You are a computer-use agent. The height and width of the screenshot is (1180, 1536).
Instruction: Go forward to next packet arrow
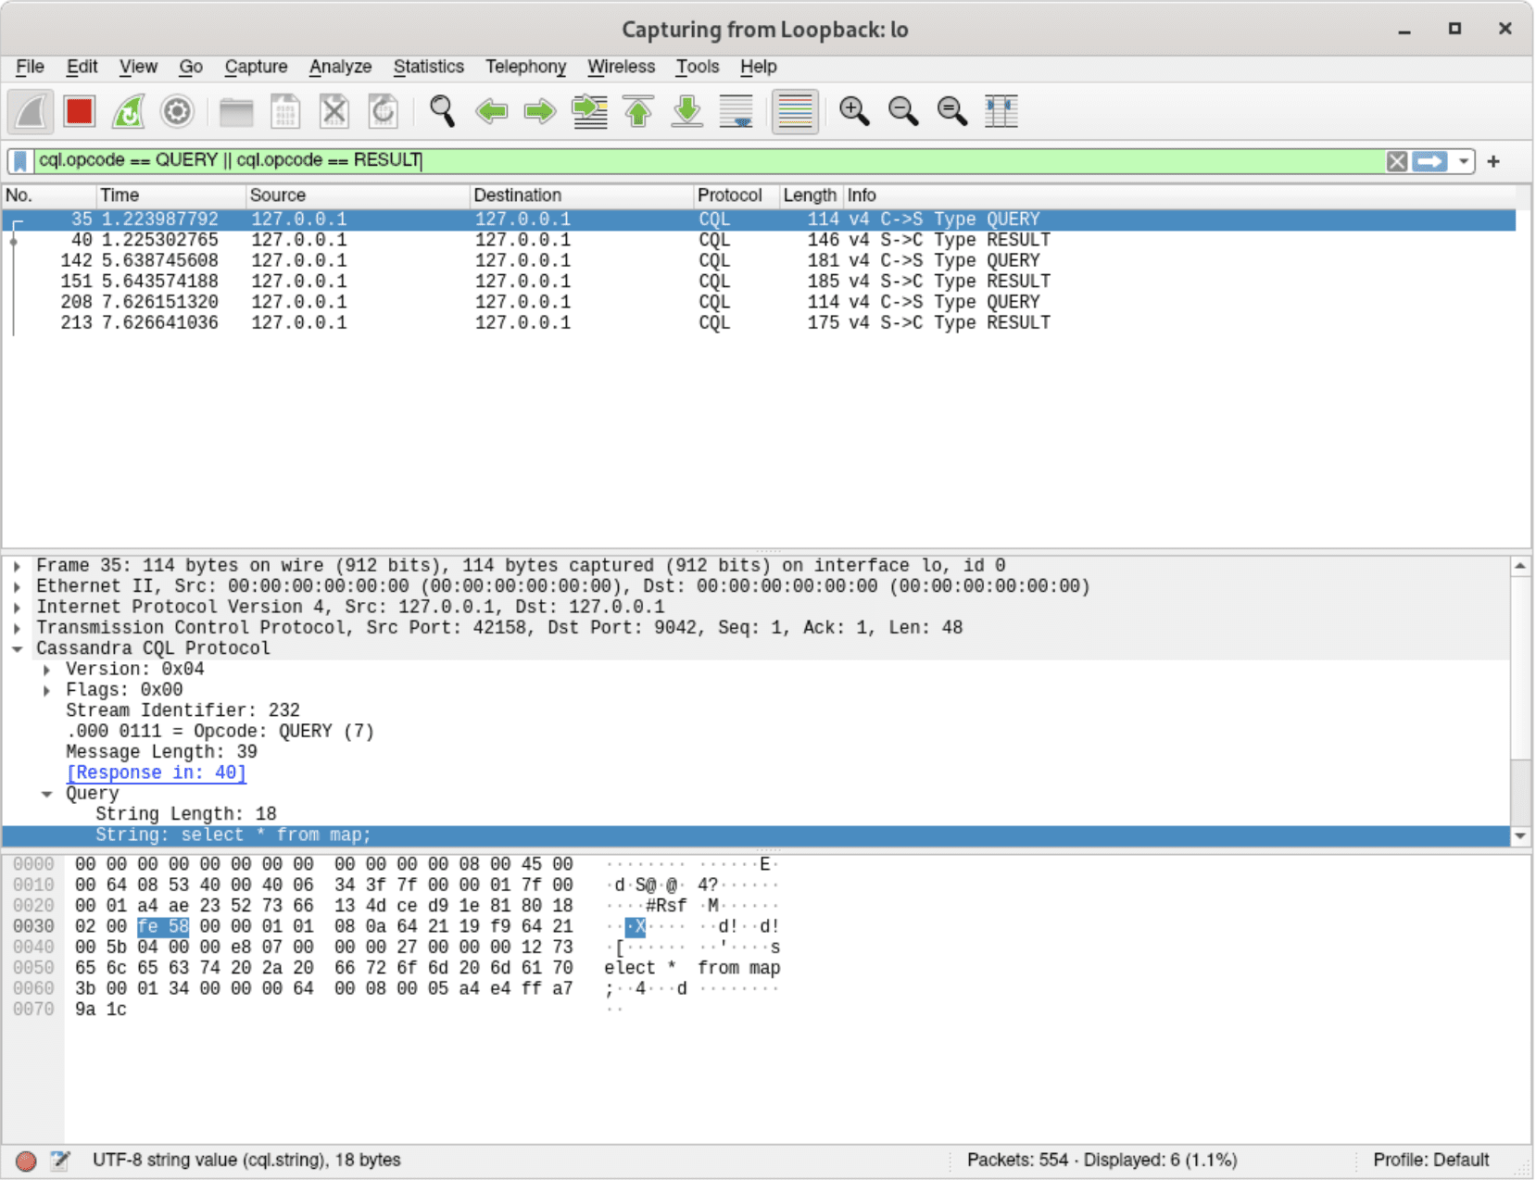(540, 111)
